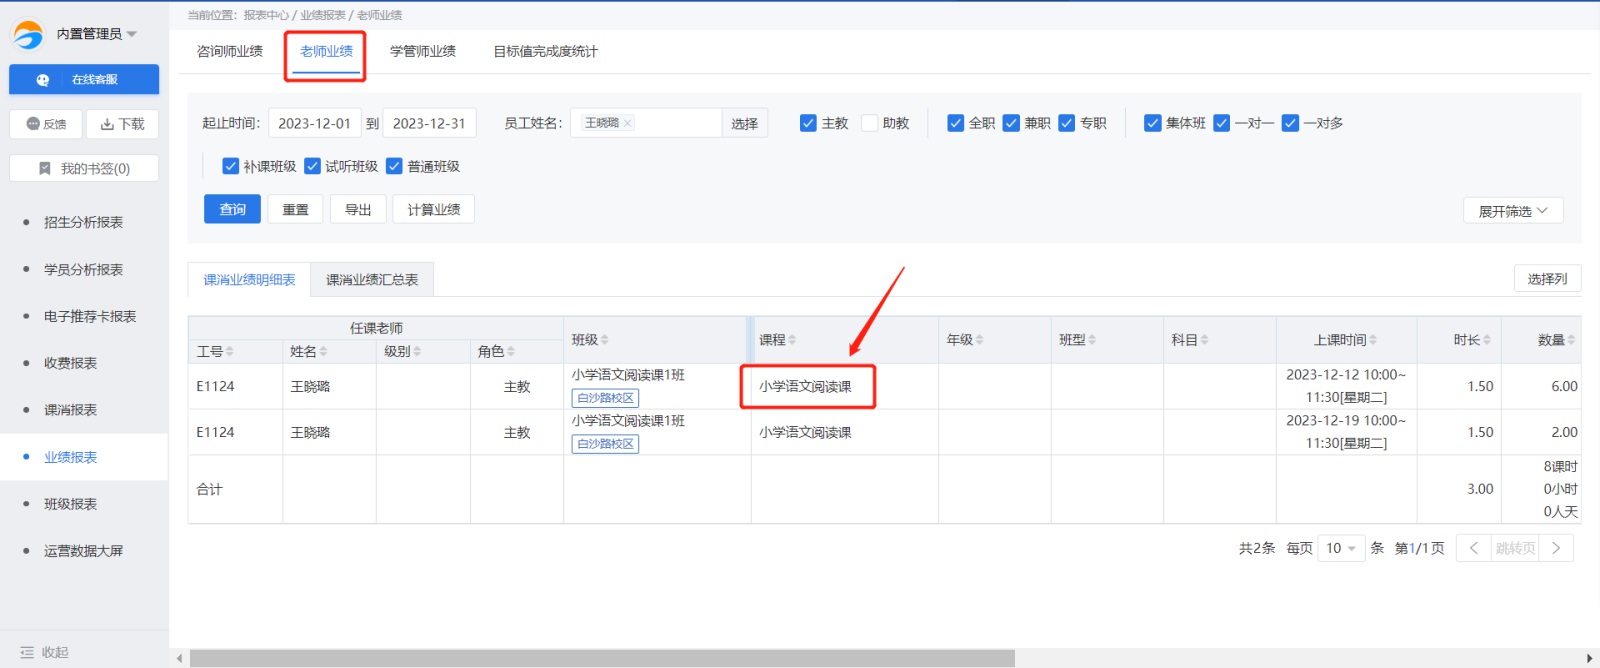Image resolution: width=1600 pixels, height=668 pixels.
Task: Sort by 年级 column sort icon
Action: [979, 340]
